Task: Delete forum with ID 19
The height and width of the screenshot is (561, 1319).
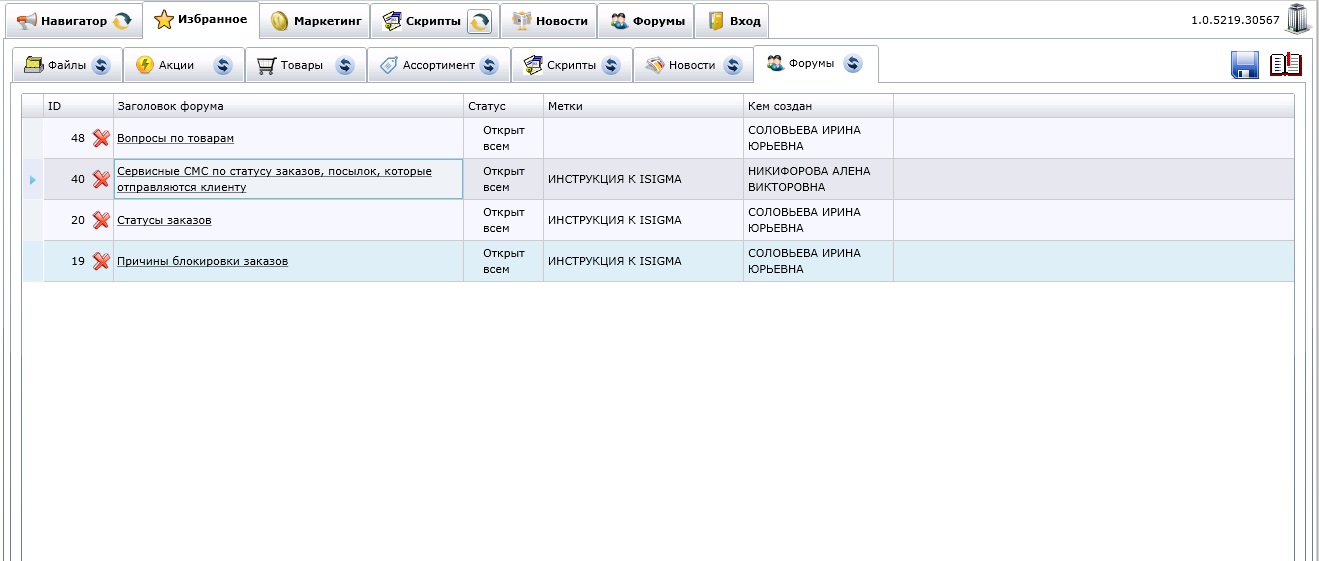Action: pyautogui.click(x=101, y=261)
